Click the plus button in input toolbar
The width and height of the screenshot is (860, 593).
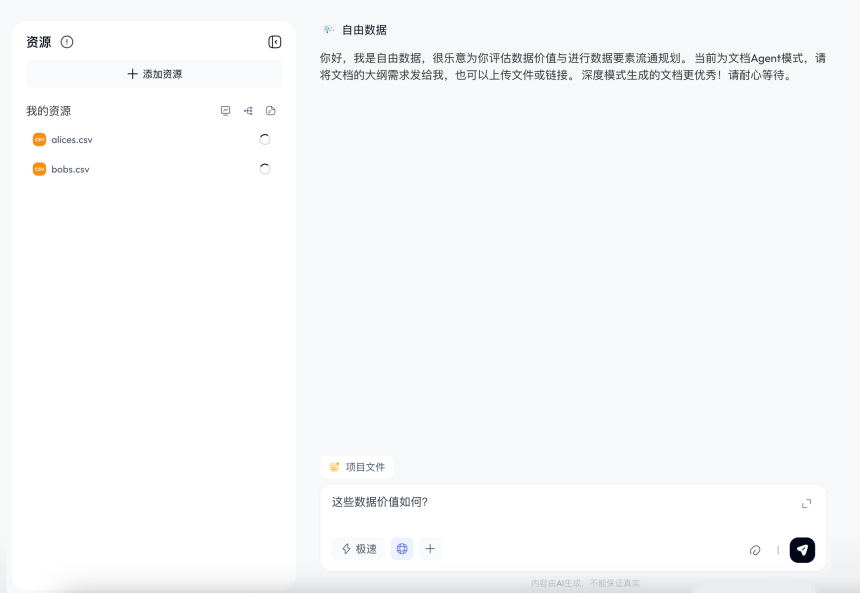[430, 549]
